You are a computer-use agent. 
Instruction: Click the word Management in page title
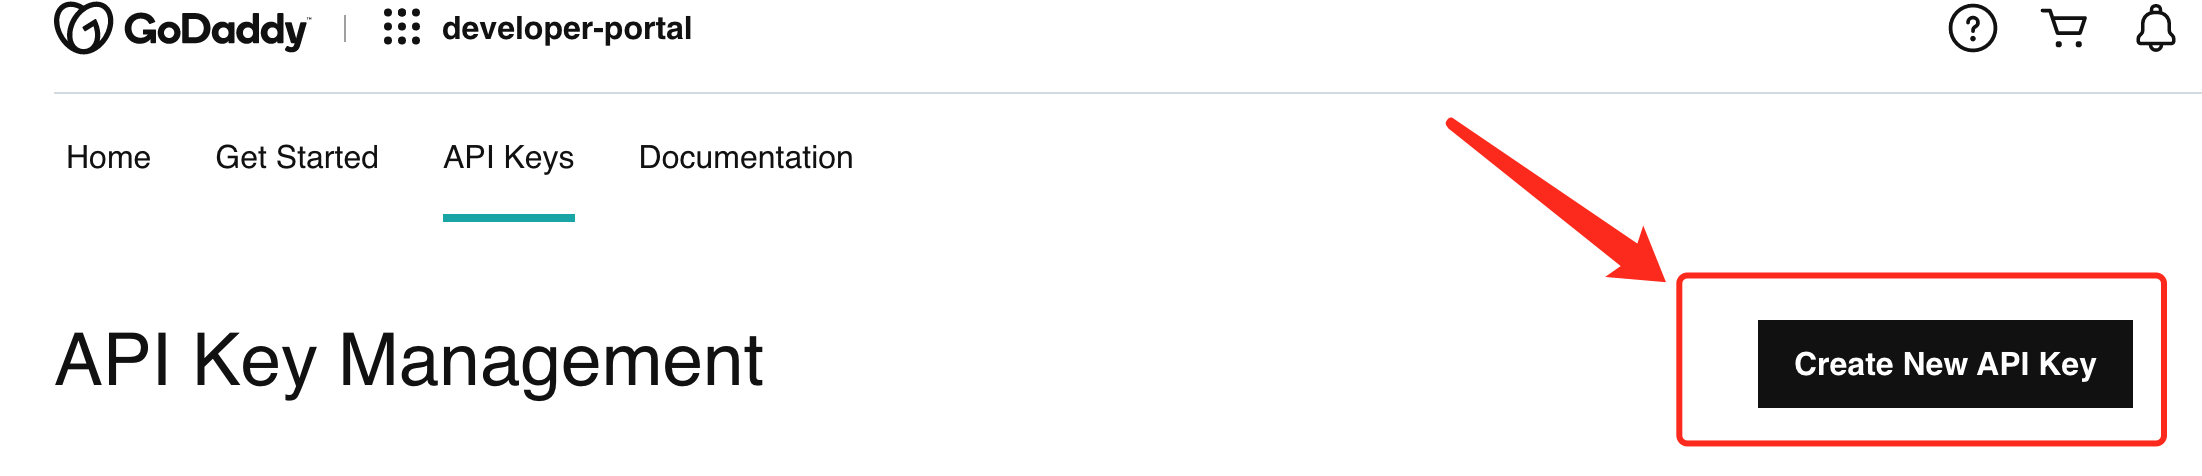click(x=551, y=362)
